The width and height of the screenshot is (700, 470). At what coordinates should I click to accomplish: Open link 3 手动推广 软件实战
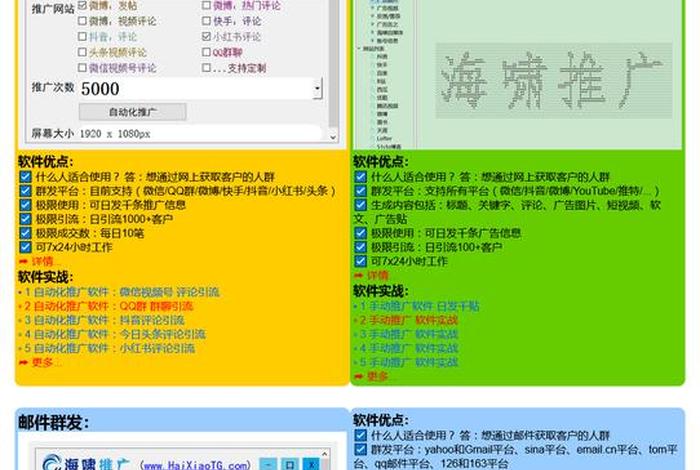tap(408, 334)
